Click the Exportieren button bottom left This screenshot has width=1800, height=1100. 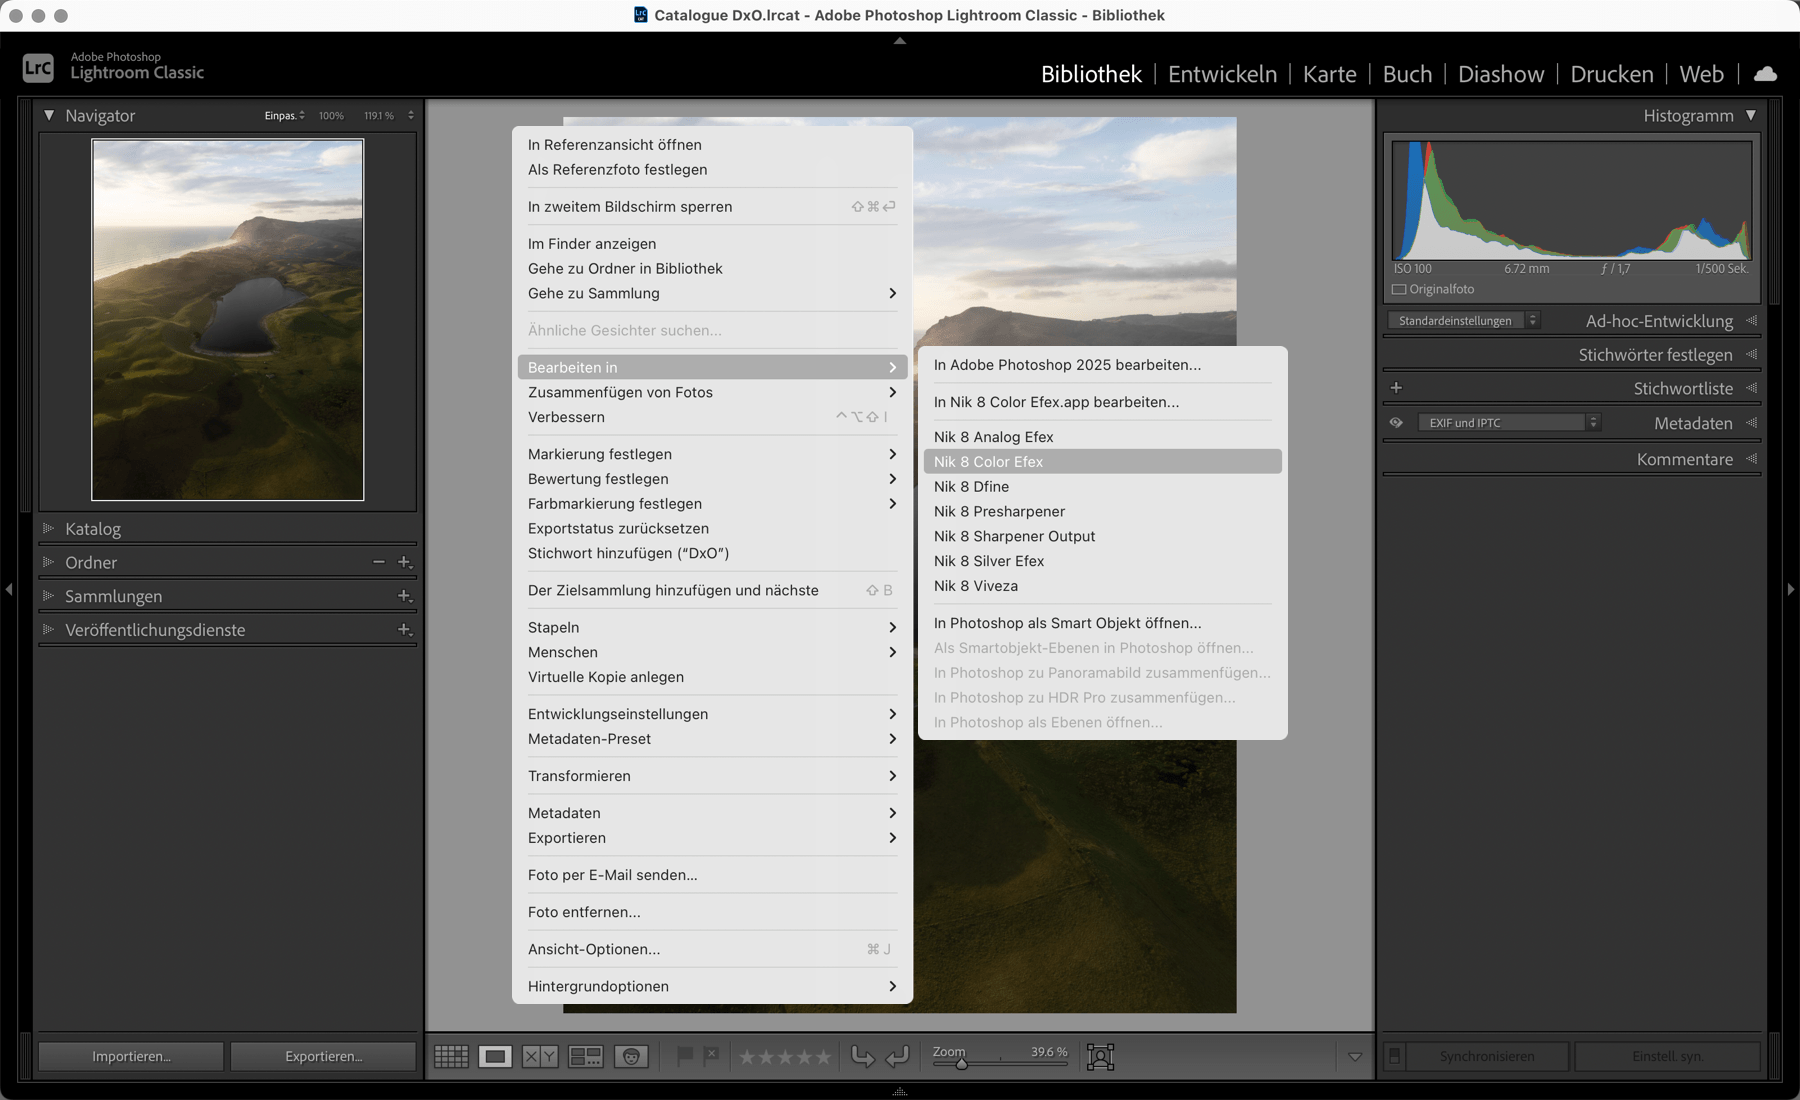323,1056
